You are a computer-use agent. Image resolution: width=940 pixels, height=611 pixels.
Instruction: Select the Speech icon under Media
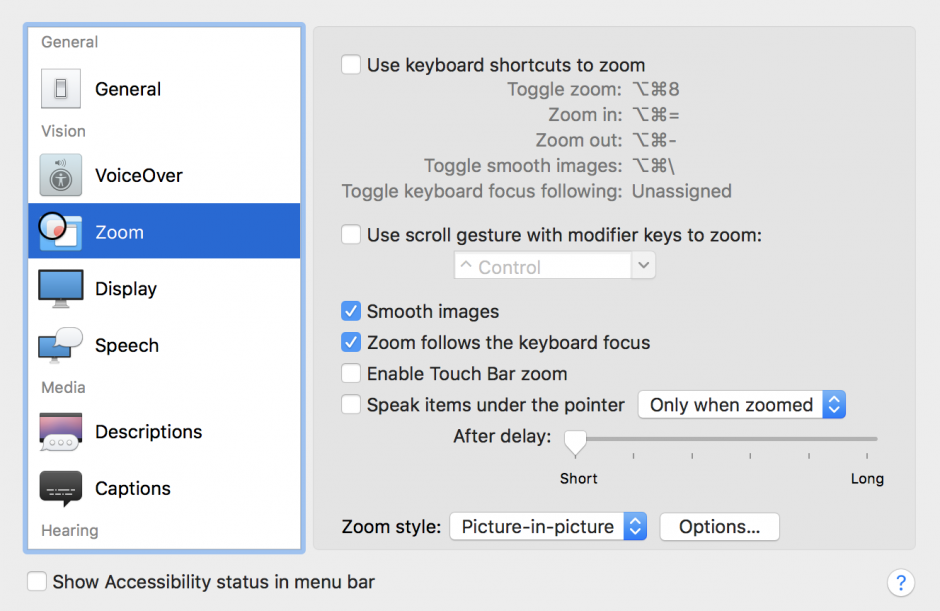60,345
